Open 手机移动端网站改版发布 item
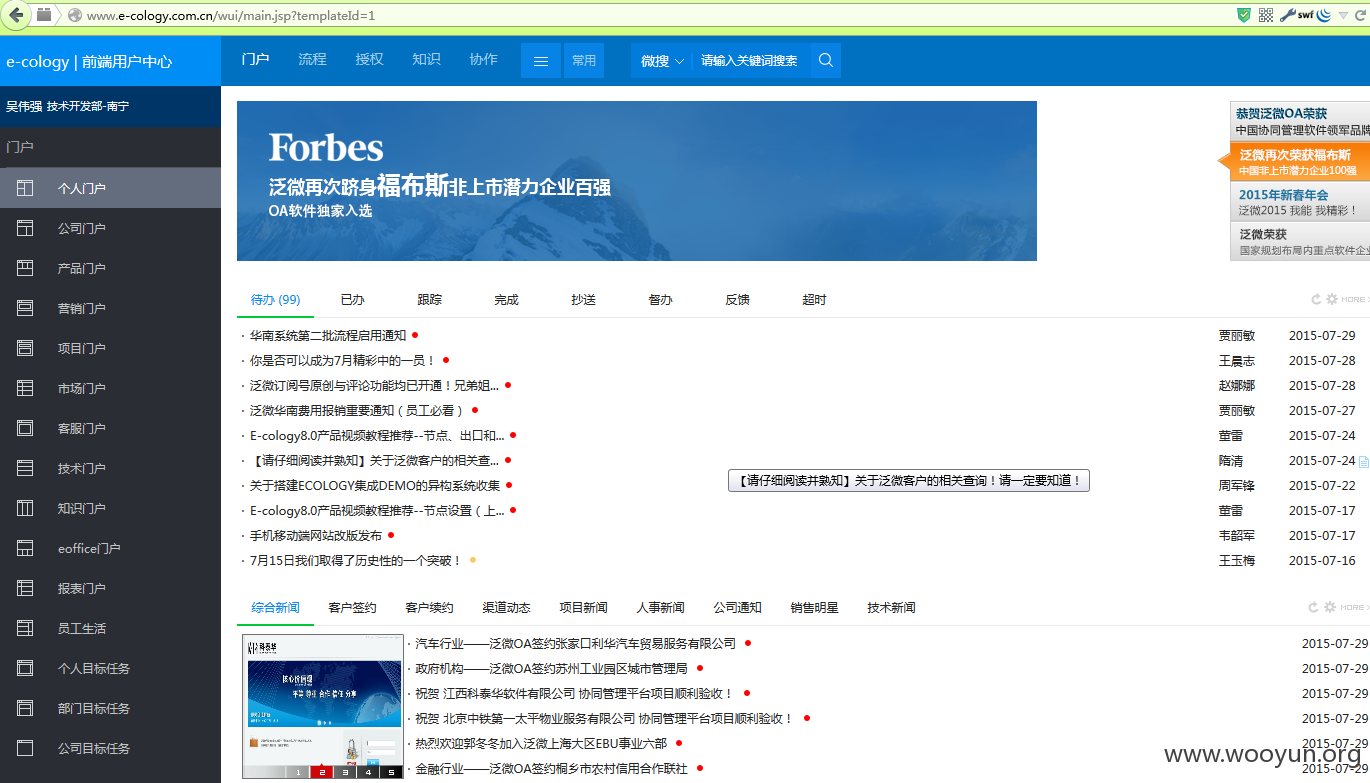The image size is (1370, 783). pyautogui.click(x=316, y=535)
